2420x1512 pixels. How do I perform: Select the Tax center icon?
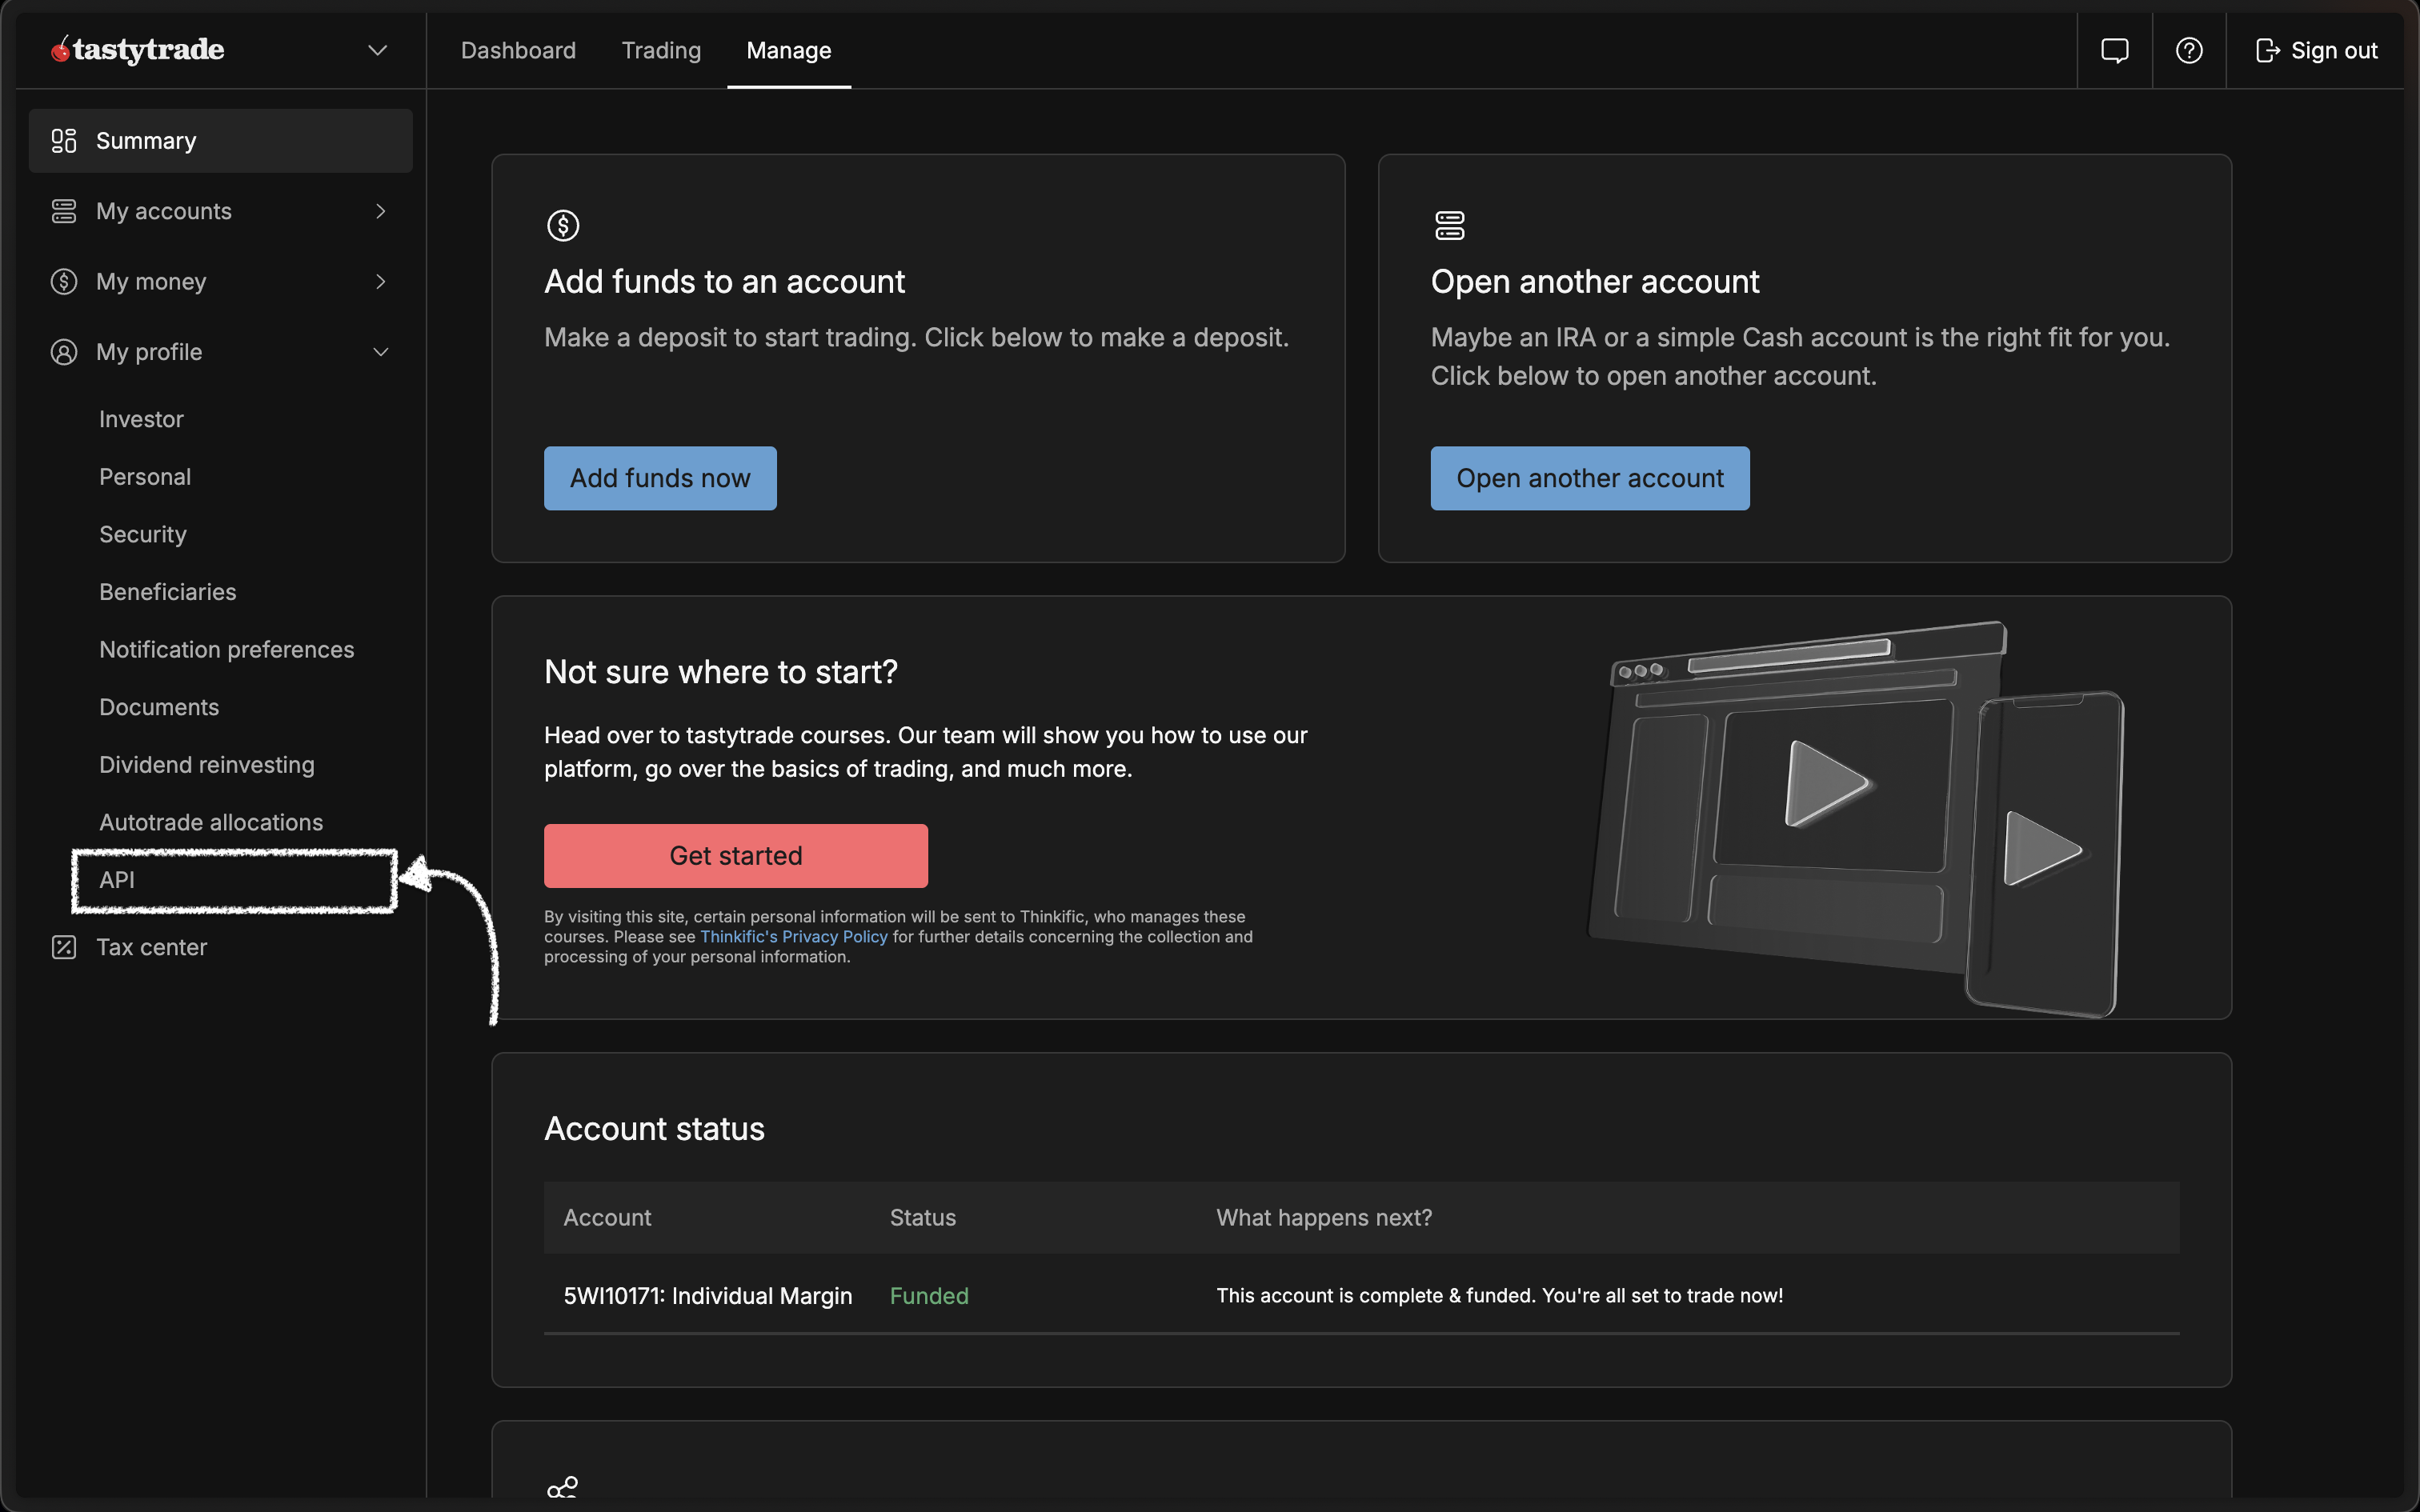click(x=63, y=946)
